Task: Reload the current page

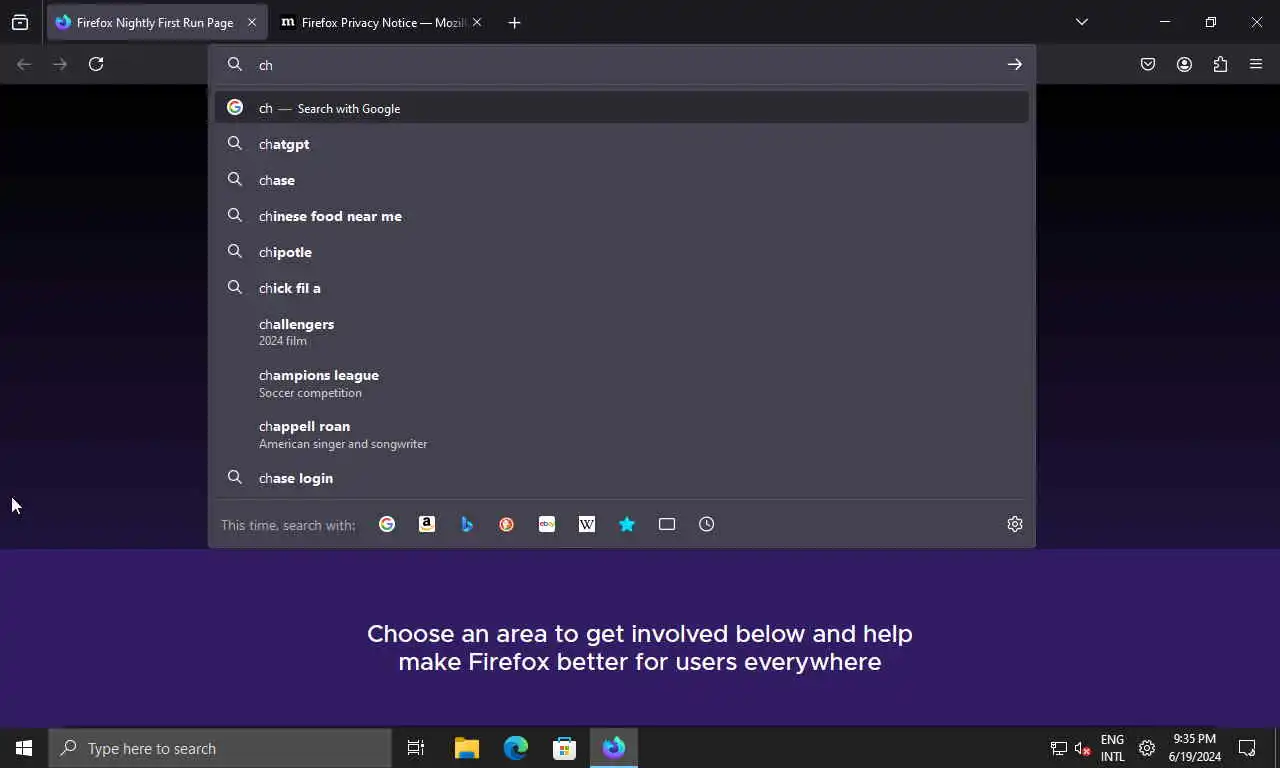Action: point(96,64)
